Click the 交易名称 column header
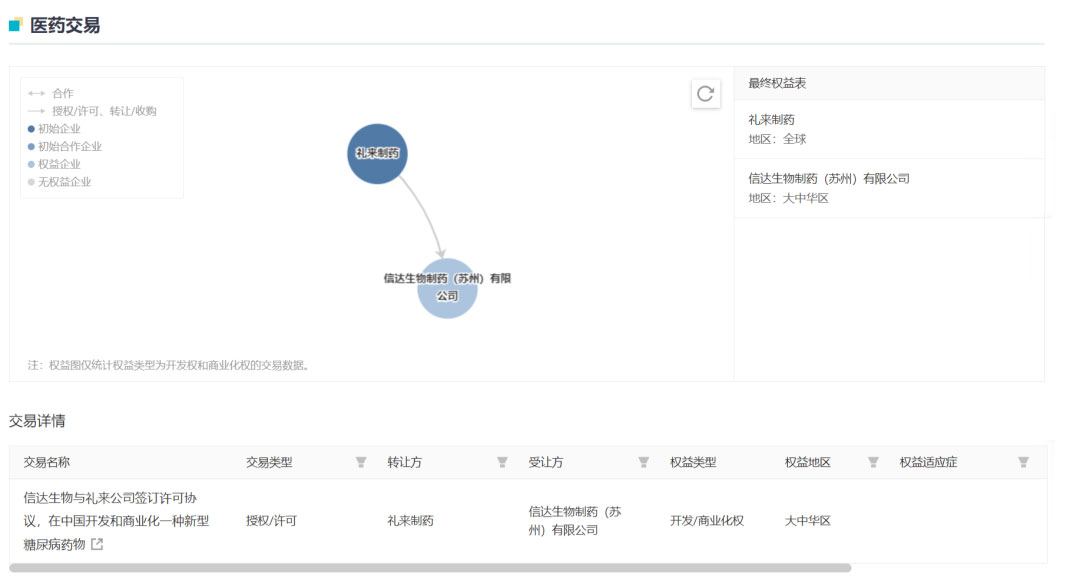The image size is (1080, 587). [x=47, y=462]
